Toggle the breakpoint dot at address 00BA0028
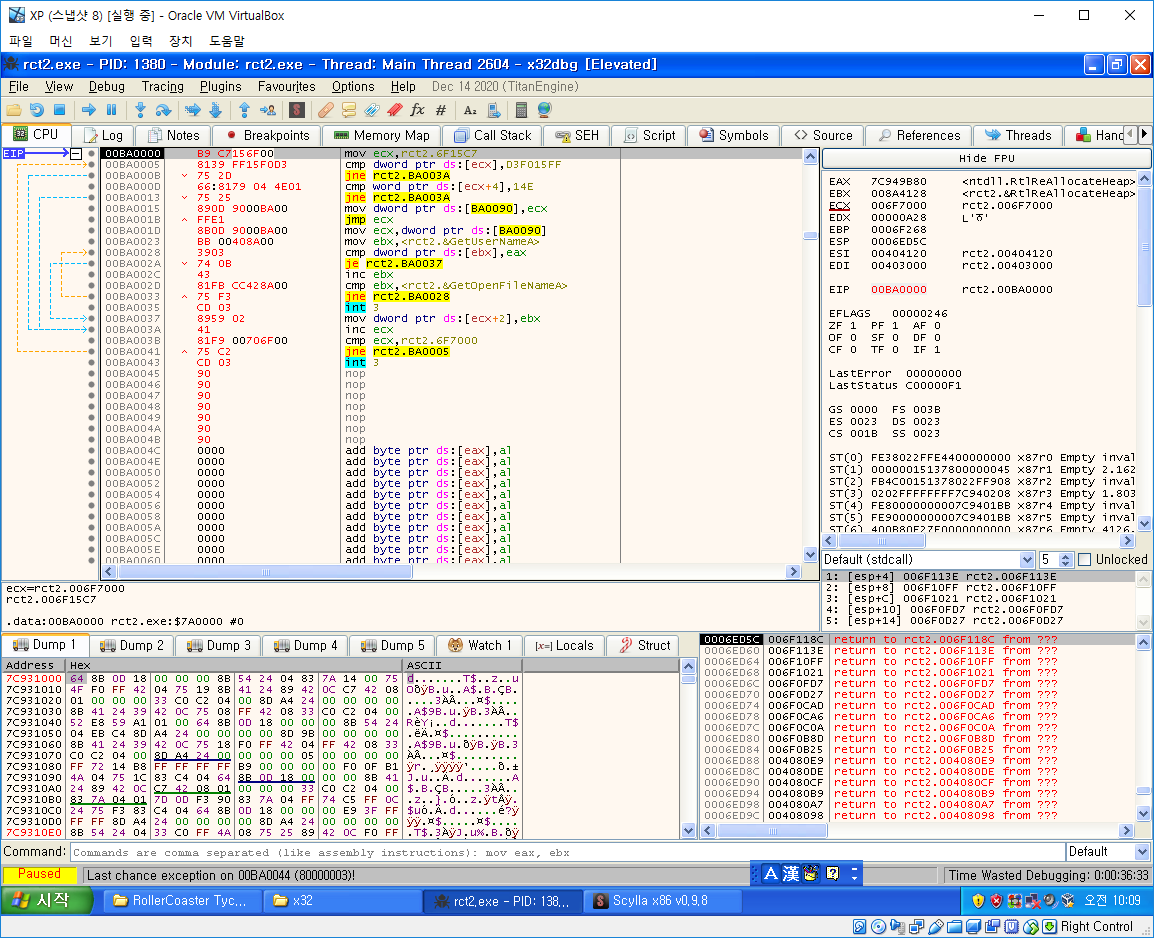Screen dimensions: 1154x938 click(x=91, y=252)
